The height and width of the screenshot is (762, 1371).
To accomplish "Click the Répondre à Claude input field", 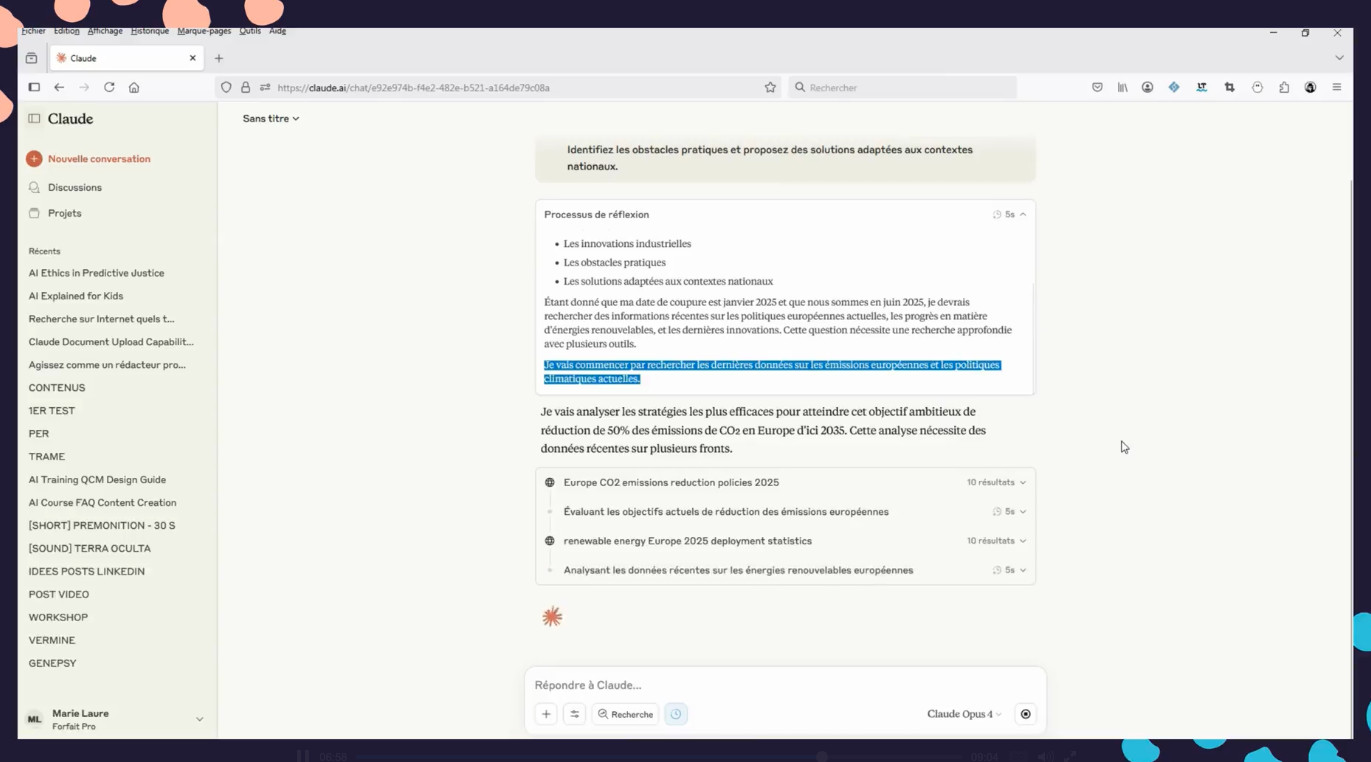I will point(785,685).
